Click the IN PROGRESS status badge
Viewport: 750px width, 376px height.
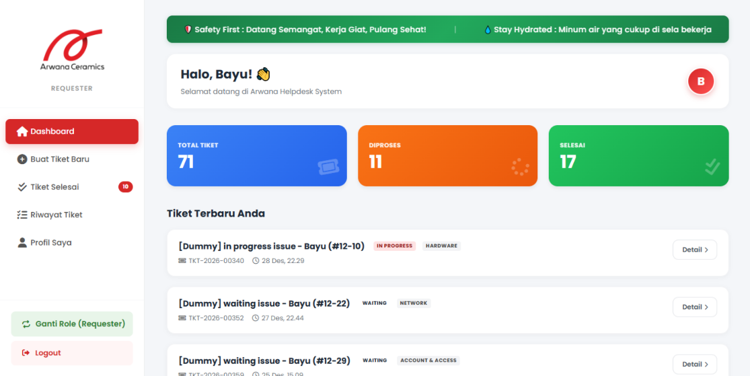(x=395, y=246)
